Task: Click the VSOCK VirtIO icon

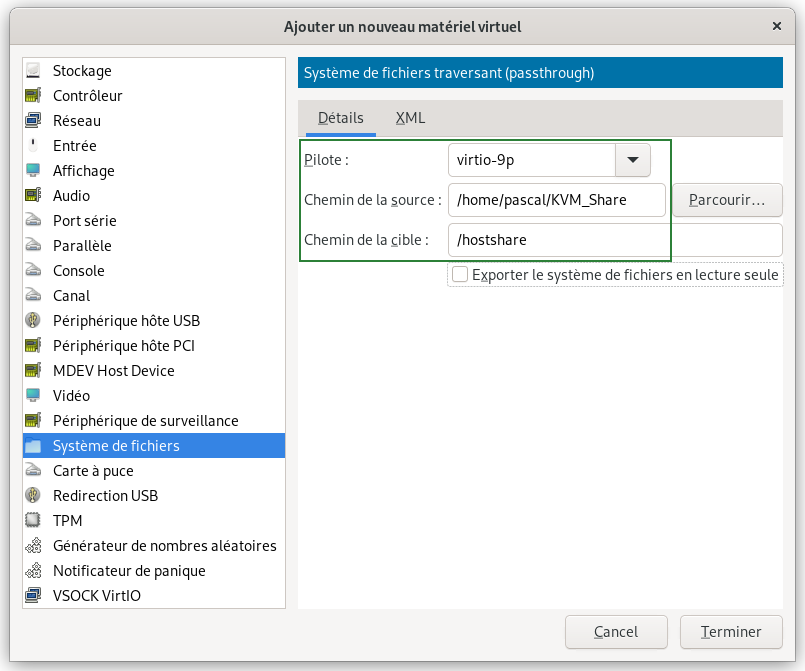Action: tap(33, 596)
